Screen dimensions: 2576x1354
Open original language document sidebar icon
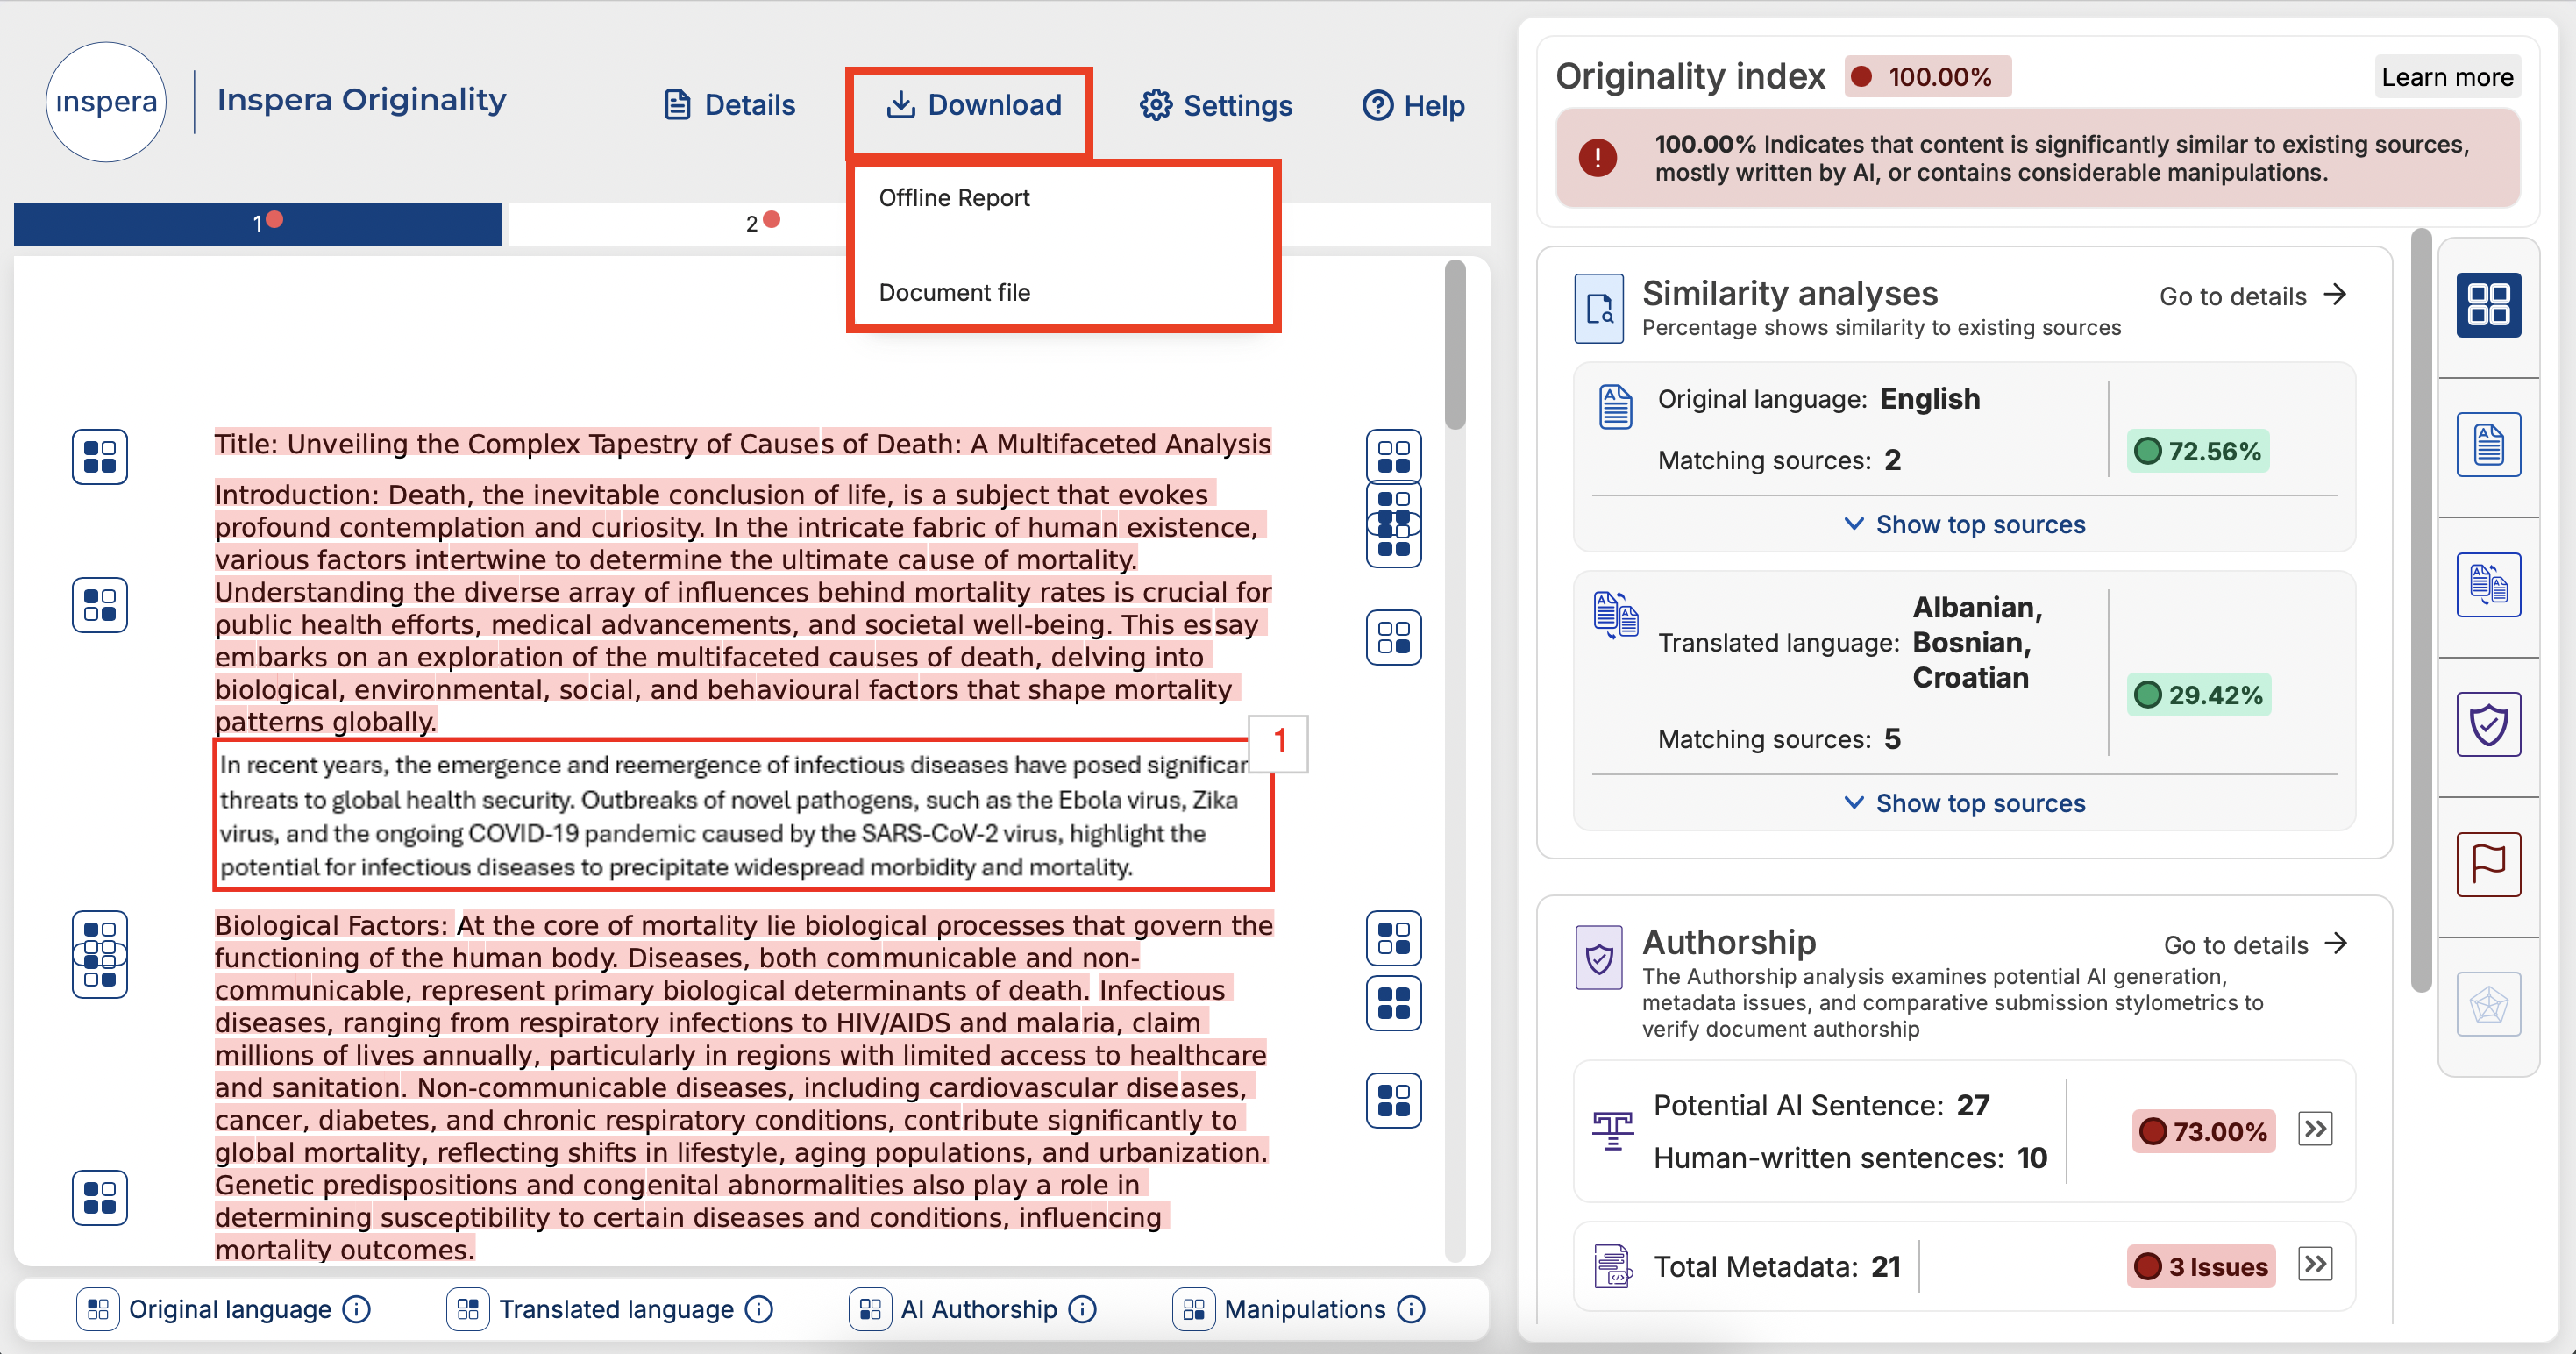[x=2488, y=445]
